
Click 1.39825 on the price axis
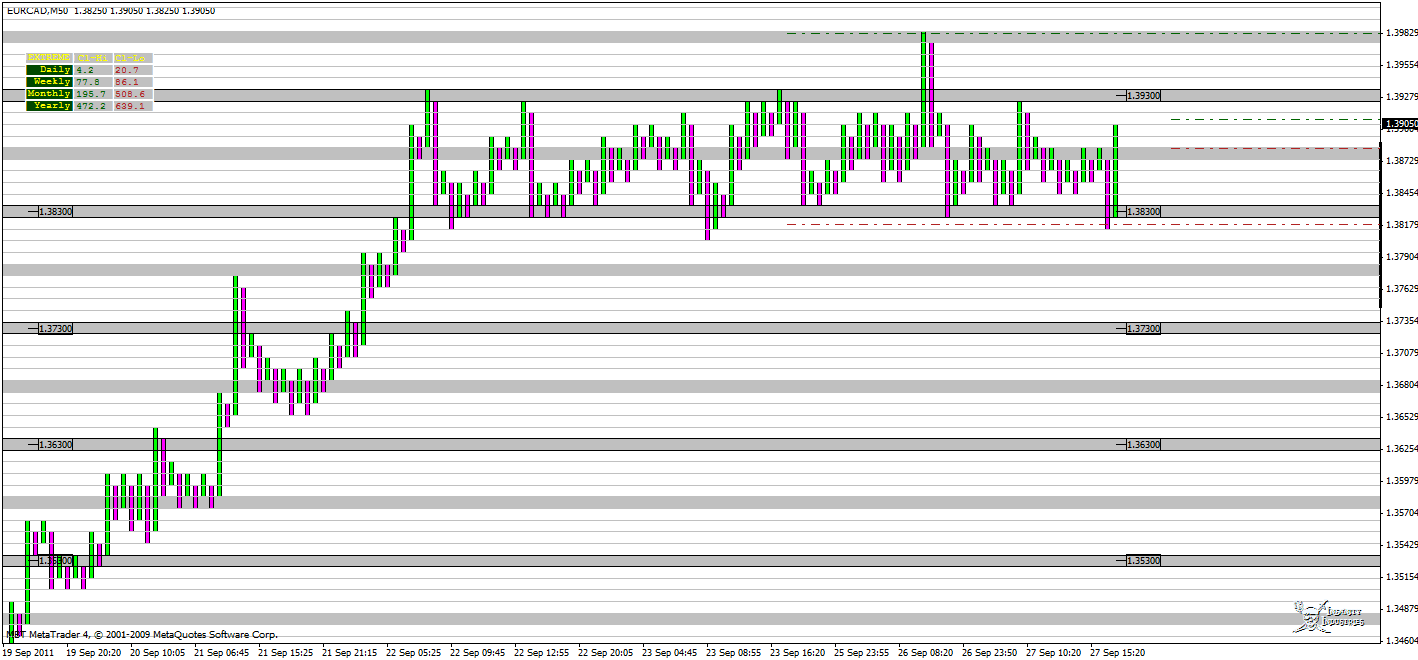click(1401, 33)
